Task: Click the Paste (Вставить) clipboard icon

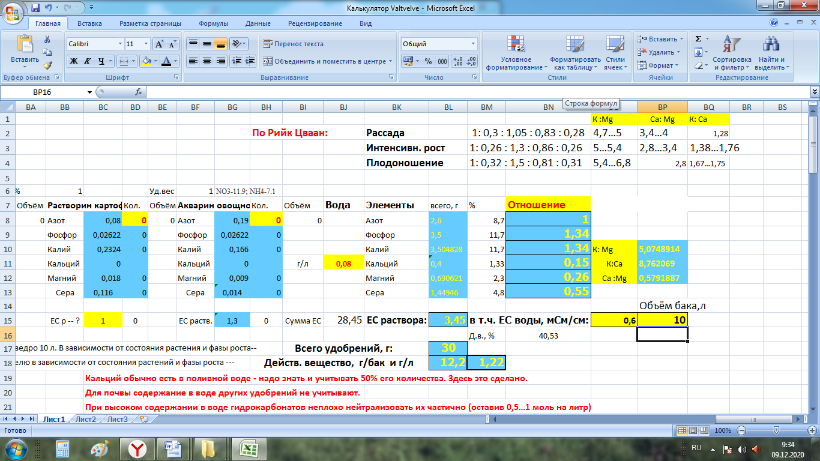Action: coord(25,45)
